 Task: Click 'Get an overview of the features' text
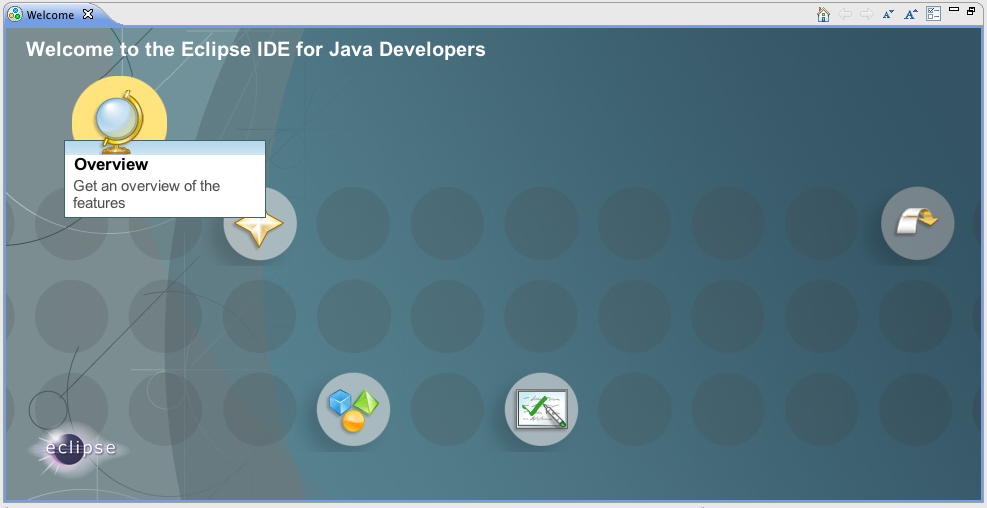(147, 195)
